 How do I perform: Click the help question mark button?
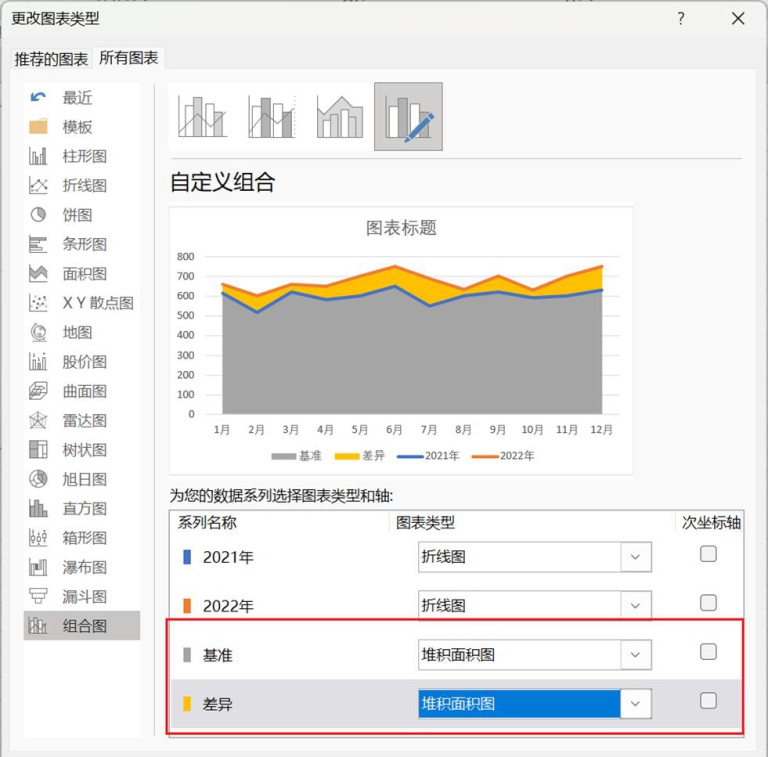tap(681, 19)
